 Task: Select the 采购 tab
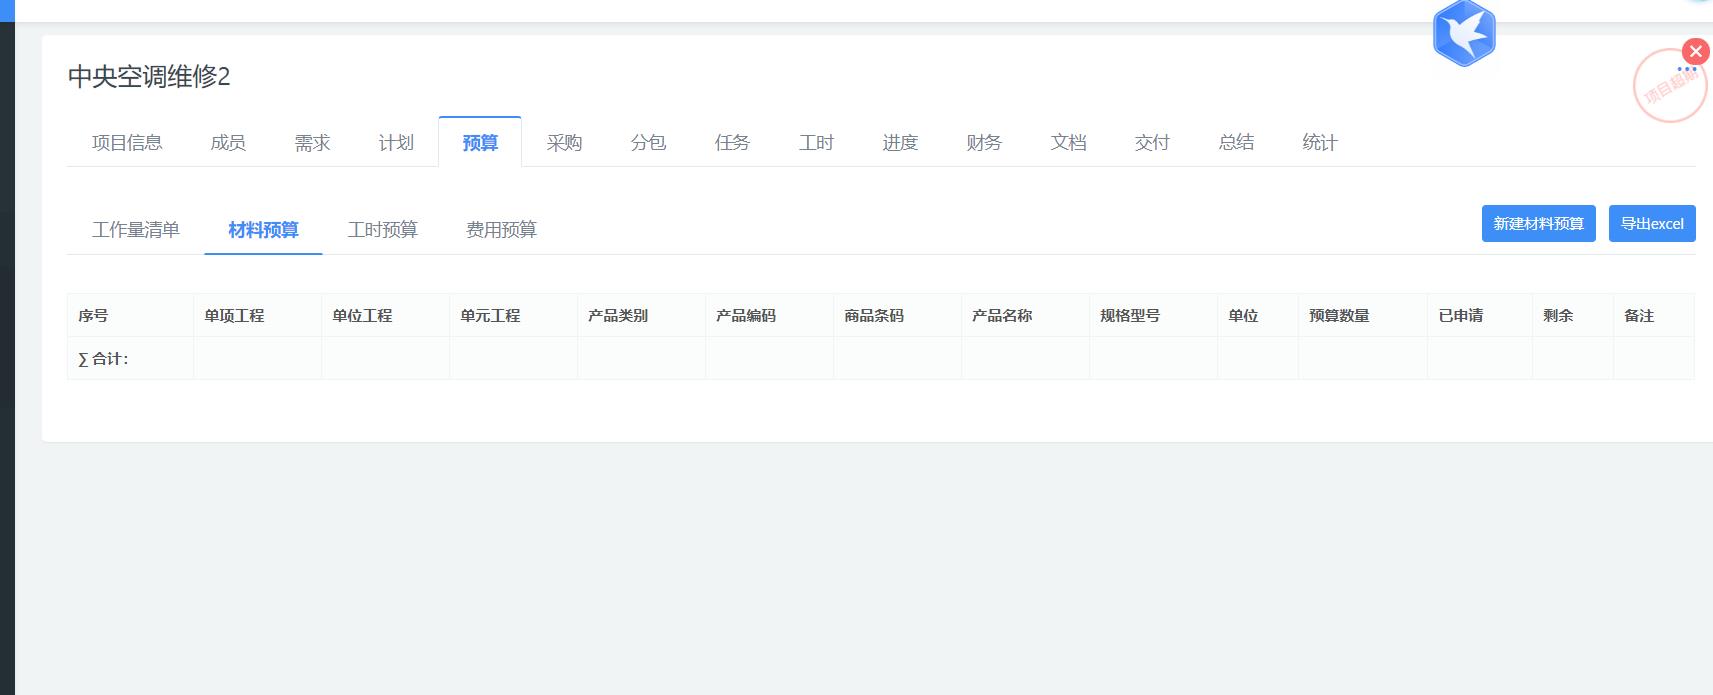click(564, 143)
